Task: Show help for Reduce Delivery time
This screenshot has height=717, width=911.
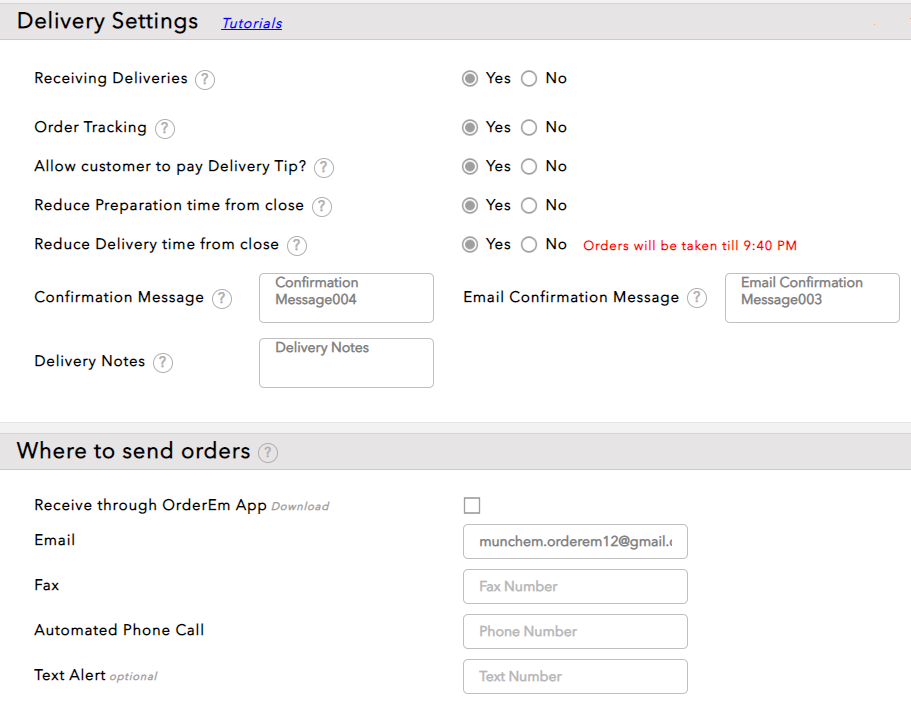Action: (x=297, y=245)
